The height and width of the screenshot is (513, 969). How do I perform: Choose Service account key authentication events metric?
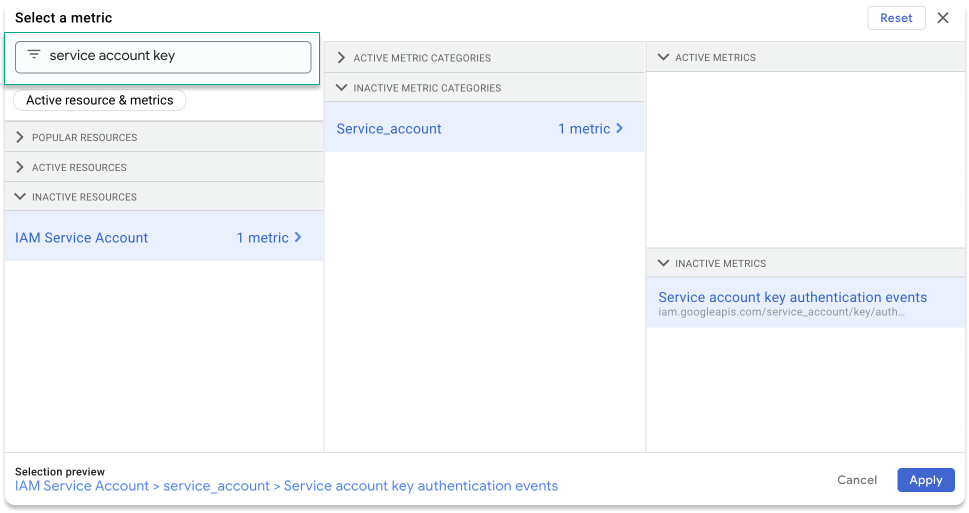[792, 298]
